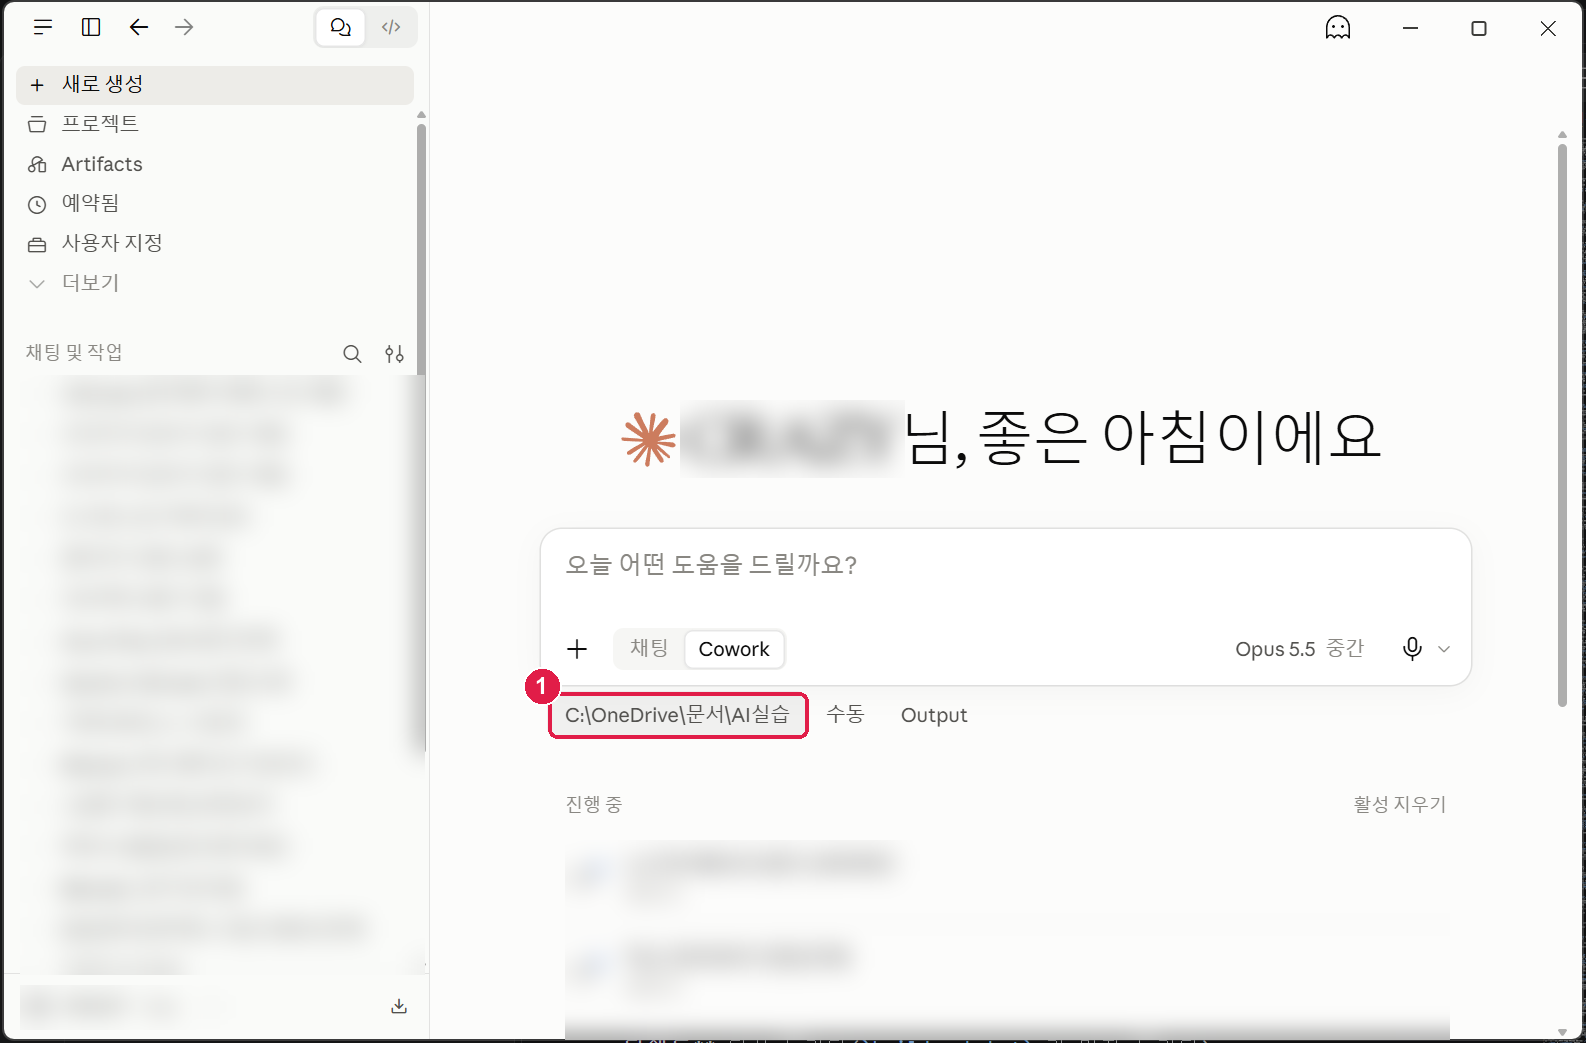Maximize the application window
This screenshot has height=1043, width=1586.
click(1479, 28)
